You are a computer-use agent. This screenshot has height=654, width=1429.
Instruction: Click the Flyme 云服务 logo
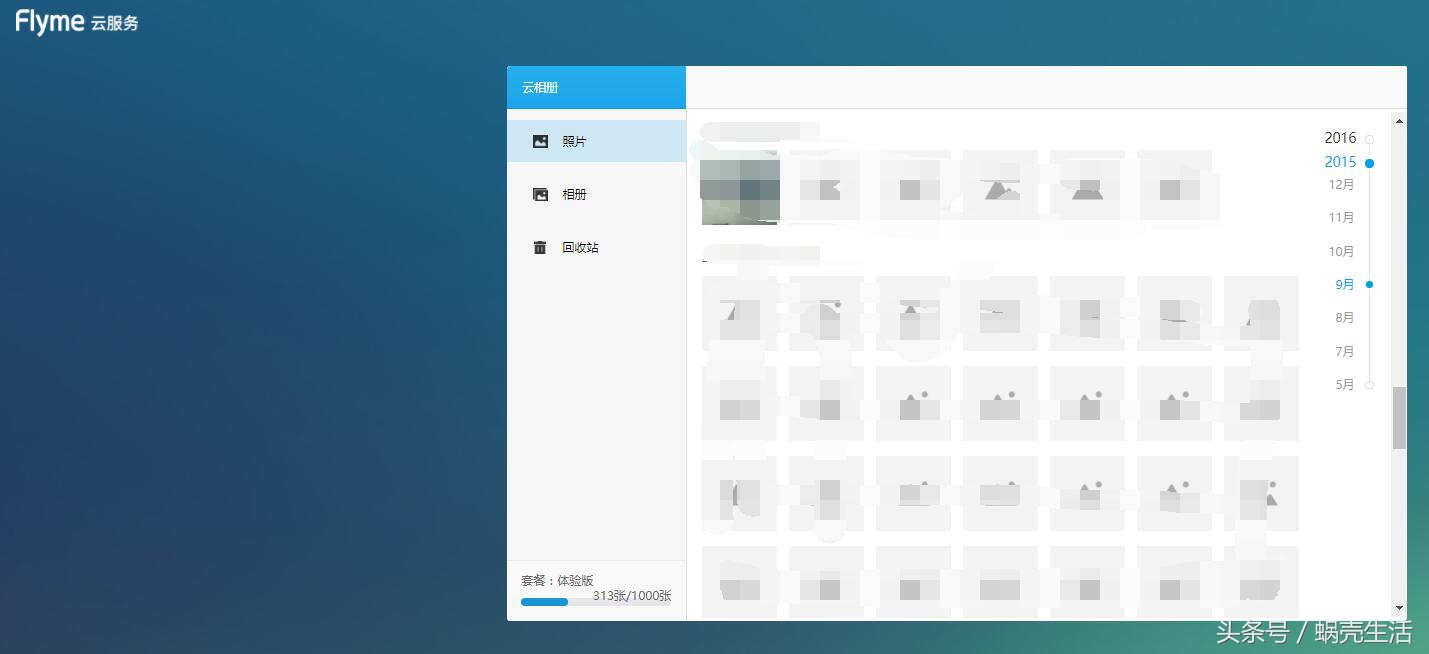(x=77, y=22)
